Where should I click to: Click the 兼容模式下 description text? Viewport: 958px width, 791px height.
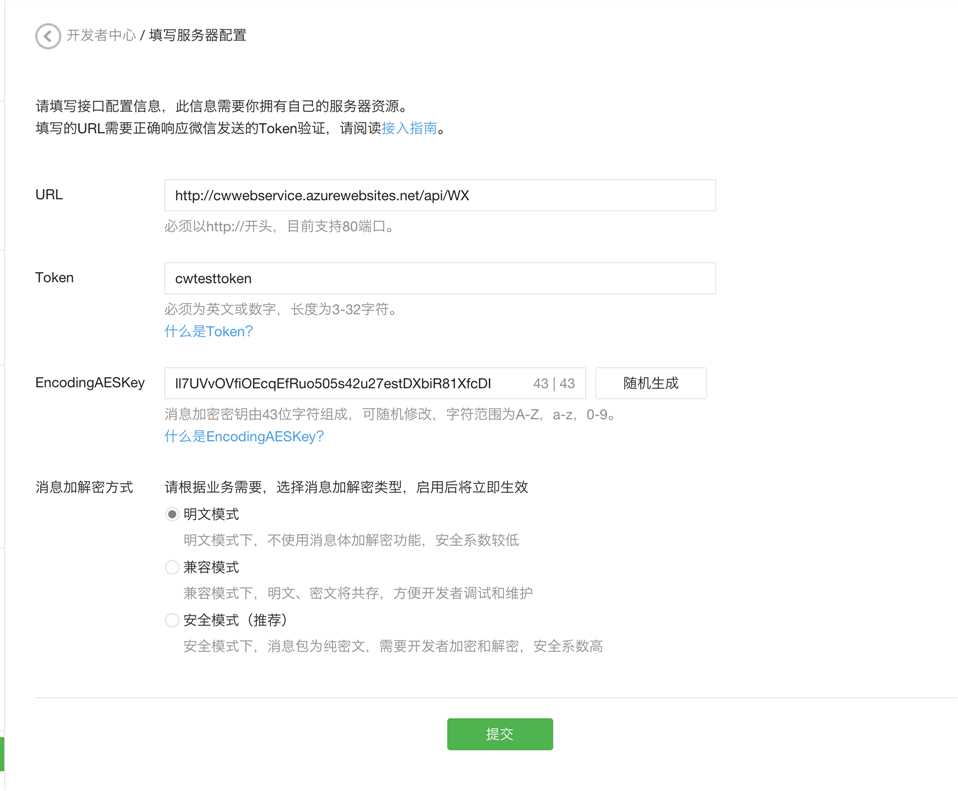[358, 593]
